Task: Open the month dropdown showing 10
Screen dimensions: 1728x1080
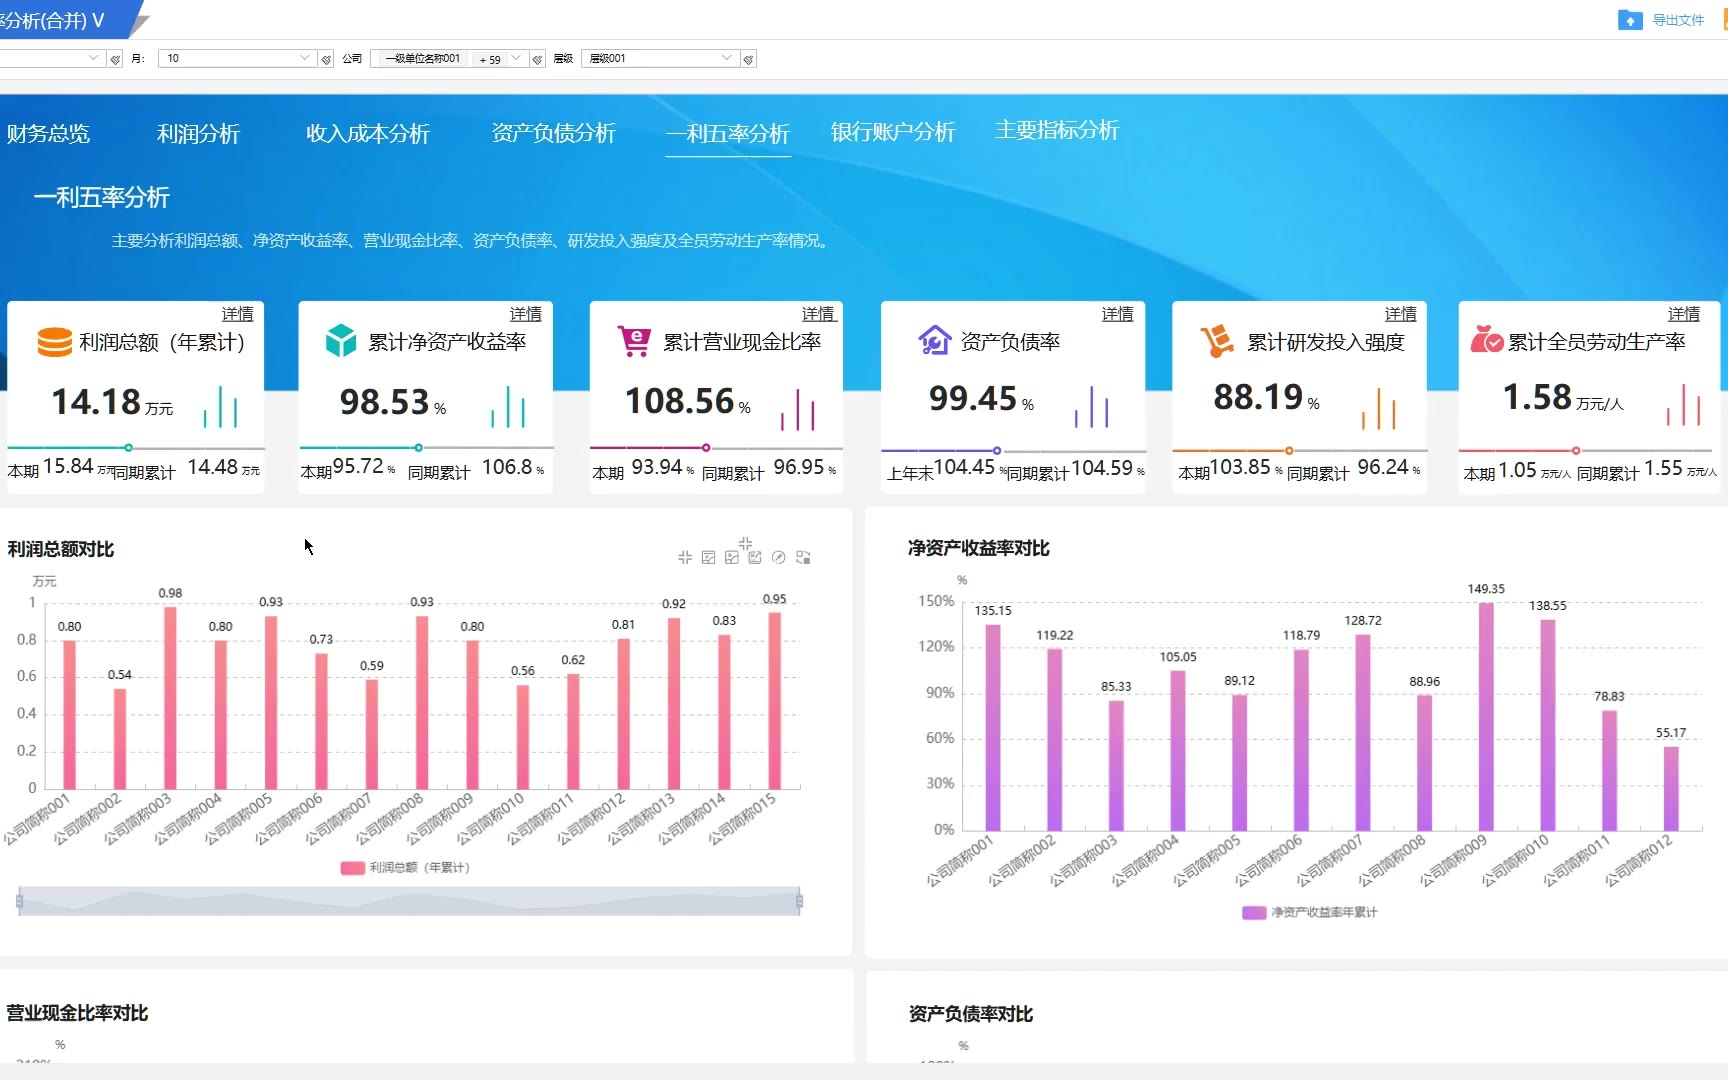Action: (x=238, y=58)
